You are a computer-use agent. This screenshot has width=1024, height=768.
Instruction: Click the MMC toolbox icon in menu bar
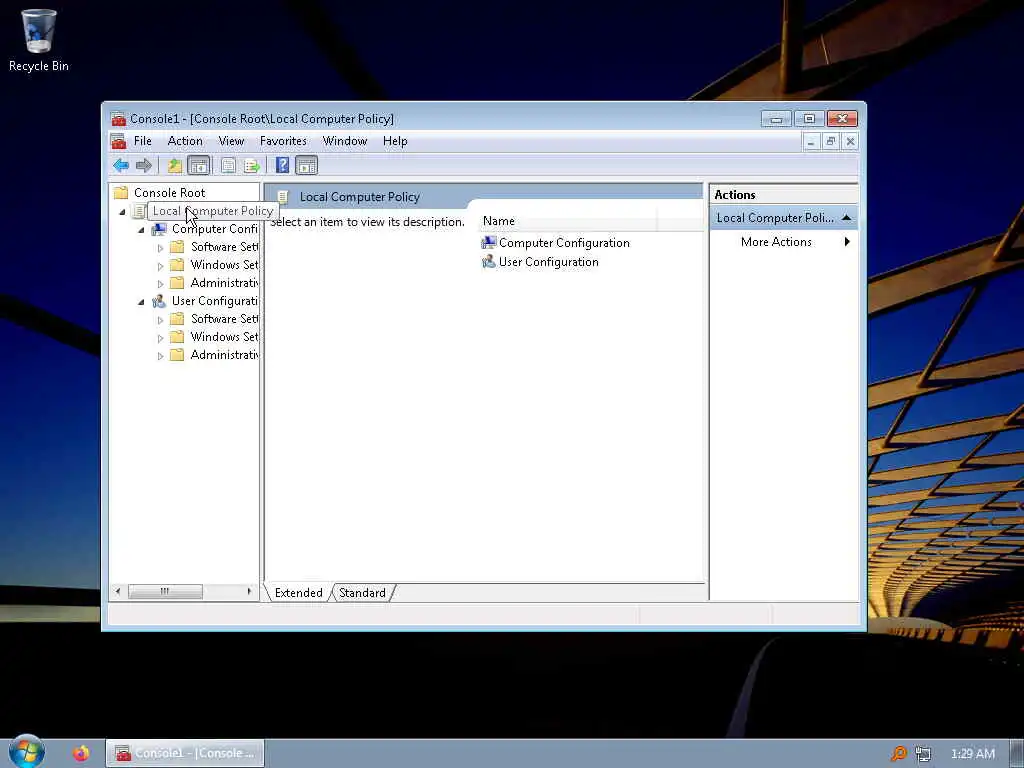(118, 141)
